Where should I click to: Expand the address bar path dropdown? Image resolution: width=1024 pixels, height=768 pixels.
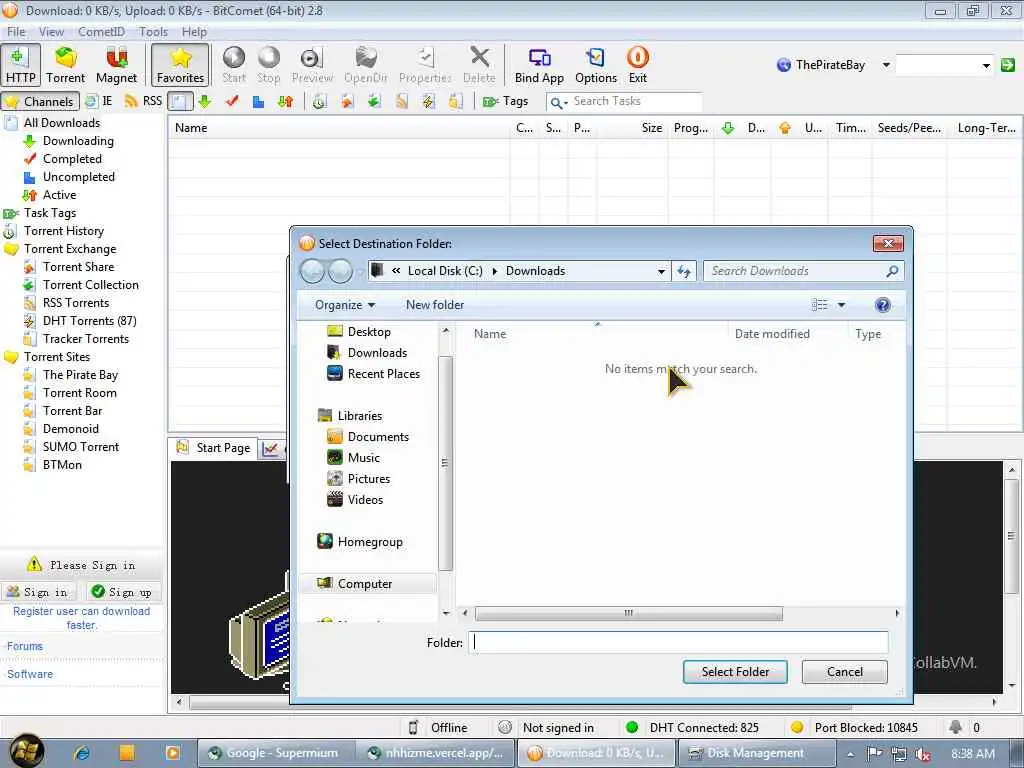[661, 271]
